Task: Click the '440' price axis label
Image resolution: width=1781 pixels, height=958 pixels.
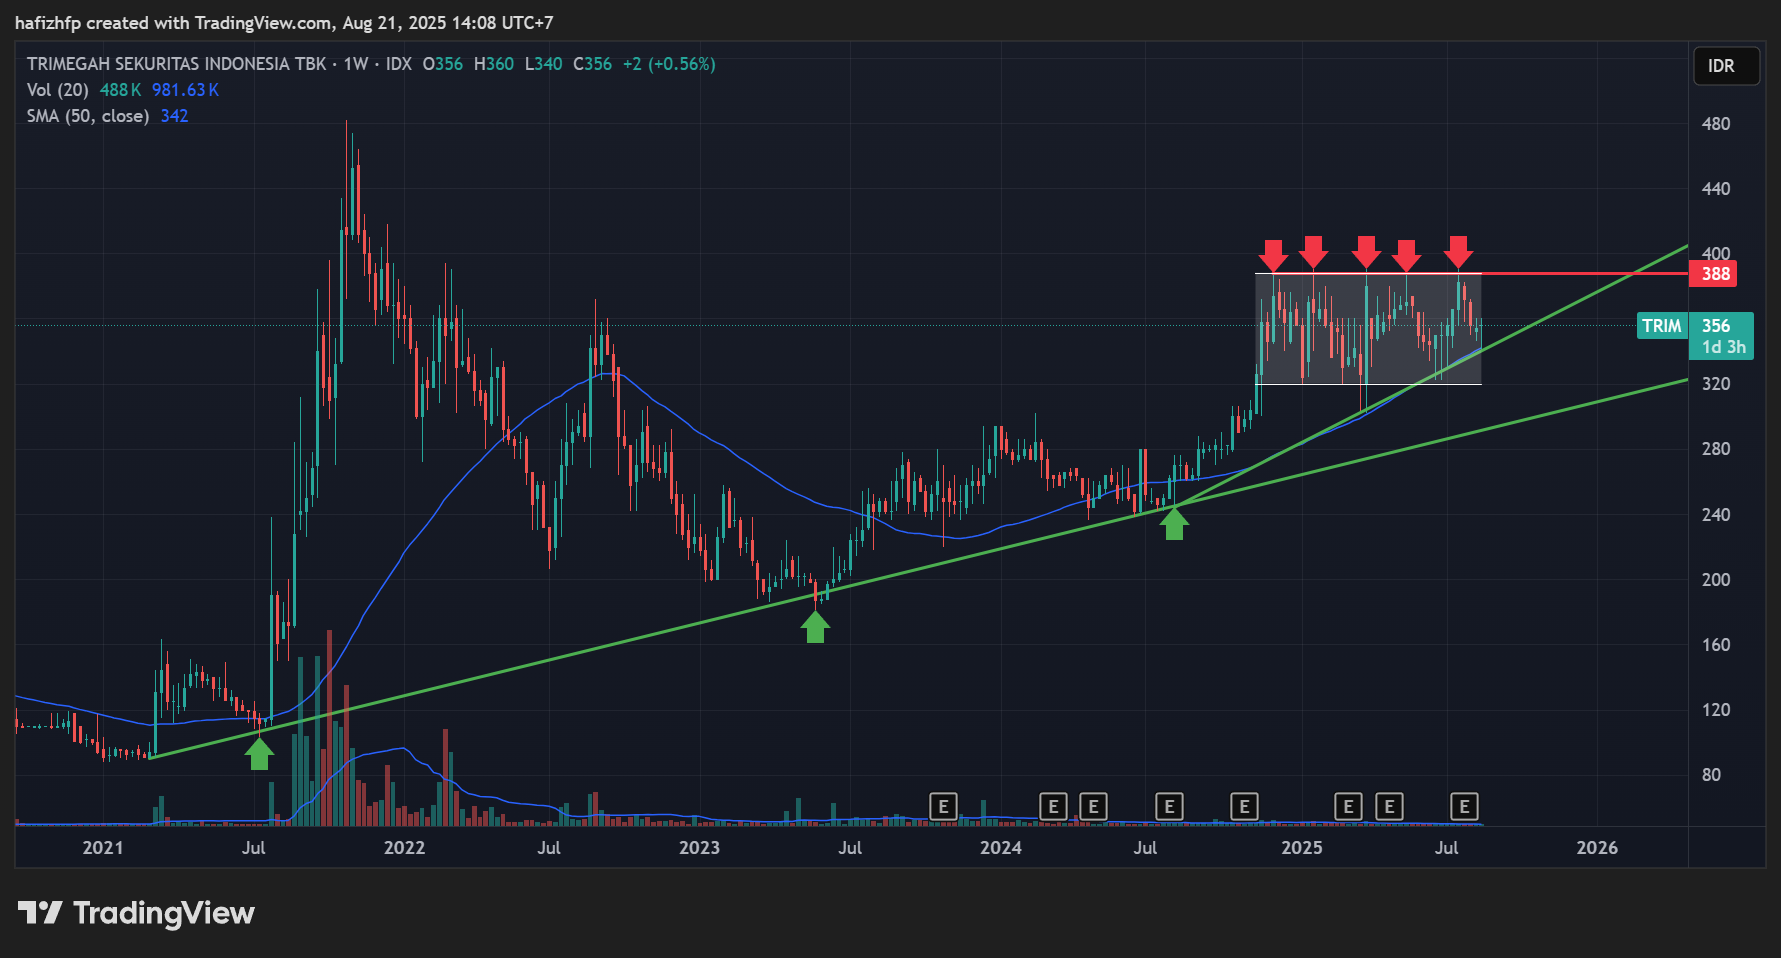Action: click(x=1716, y=189)
